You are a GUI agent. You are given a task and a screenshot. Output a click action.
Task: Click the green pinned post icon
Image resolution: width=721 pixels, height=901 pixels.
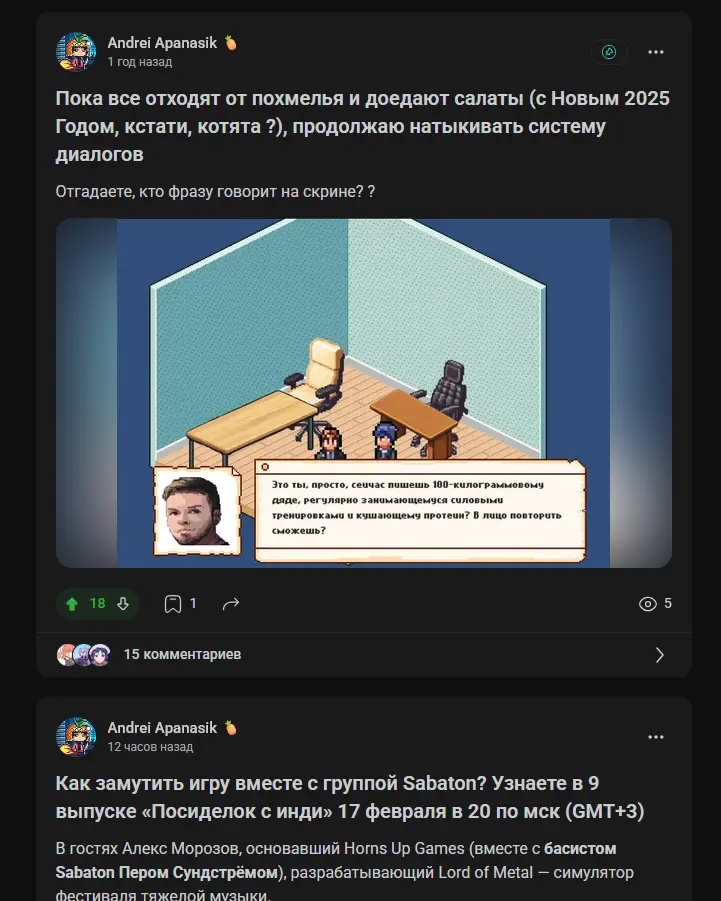[x=609, y=52]
